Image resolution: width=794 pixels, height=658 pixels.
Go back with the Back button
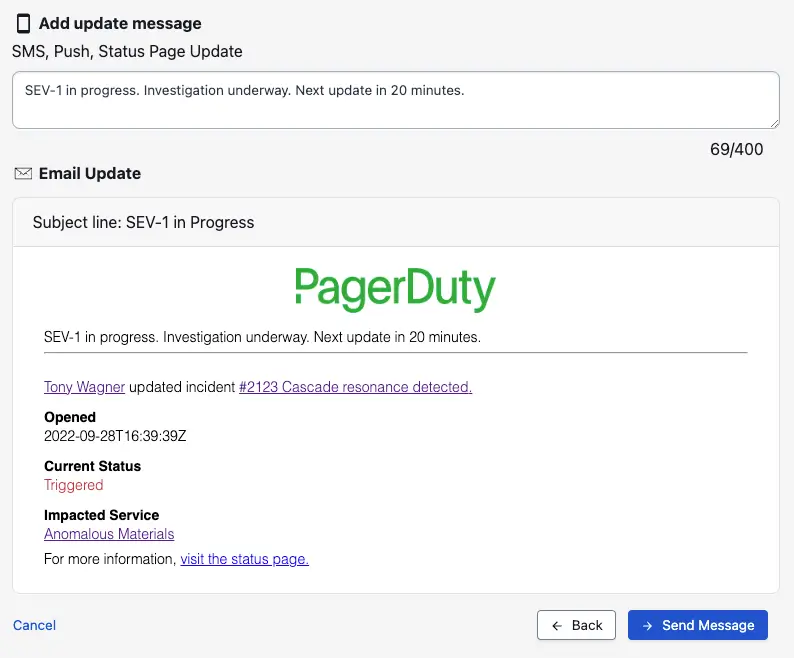click(x=576, y=625)
